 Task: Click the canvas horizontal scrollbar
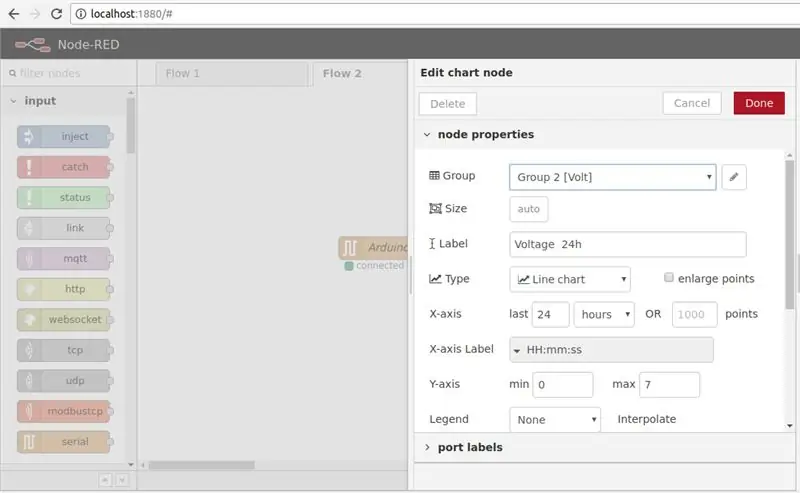coord(202,465)
